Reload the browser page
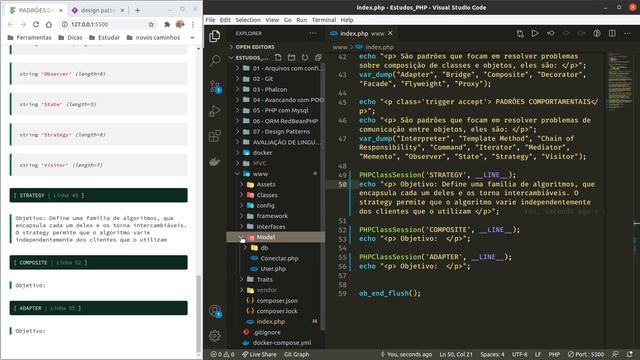The image size is (640, 360). (x=36, y=24)
